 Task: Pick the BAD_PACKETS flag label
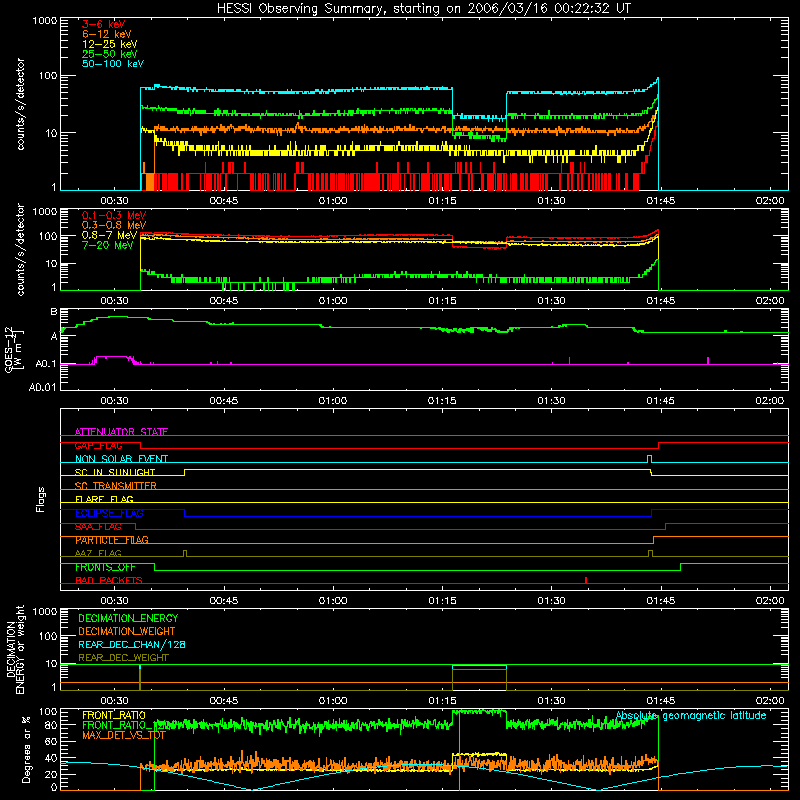(x=109, y=581)
